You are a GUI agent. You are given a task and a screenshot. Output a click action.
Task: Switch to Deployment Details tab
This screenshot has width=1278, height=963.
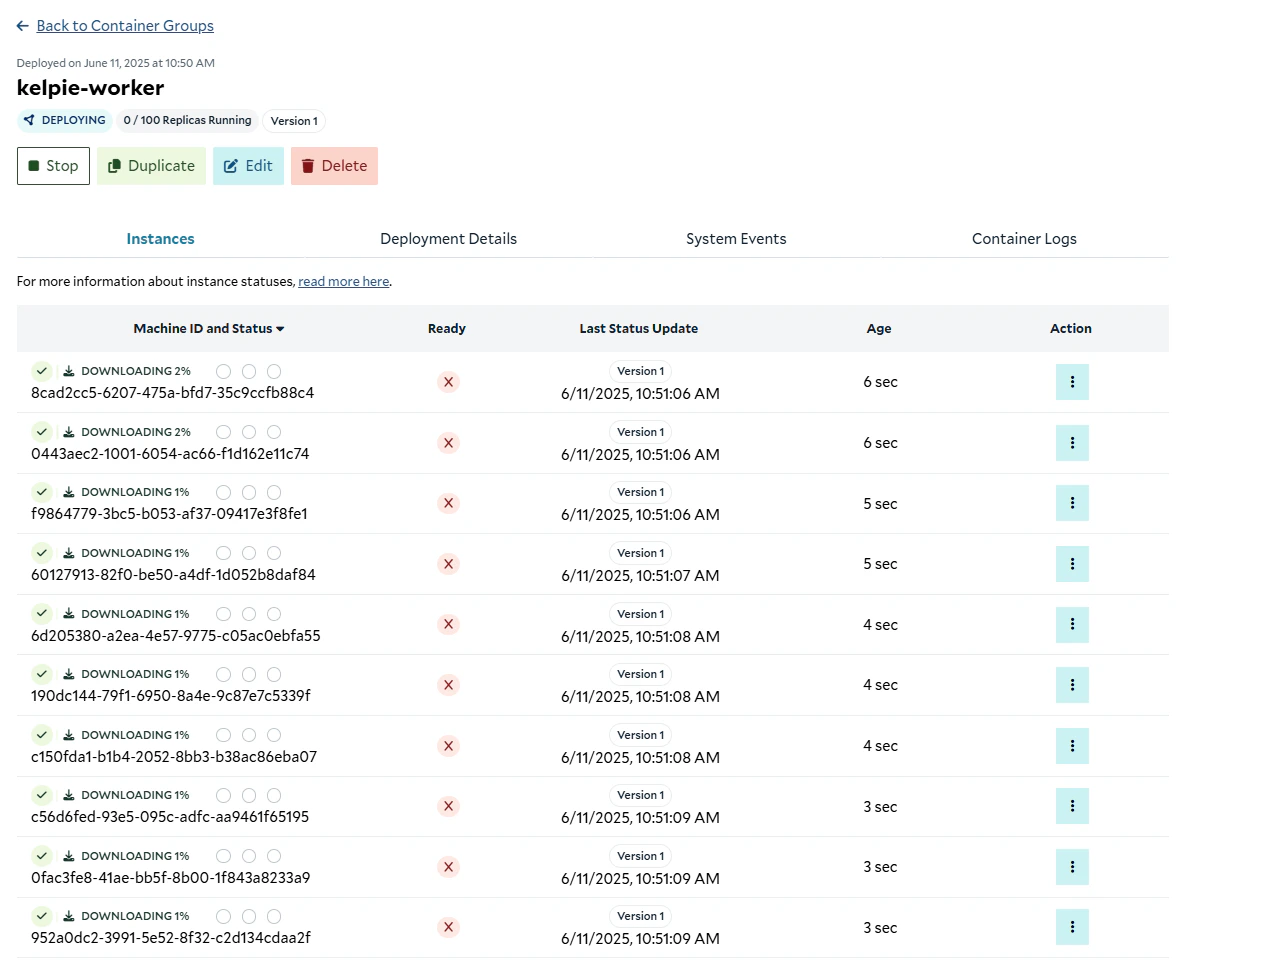(448, 239)
